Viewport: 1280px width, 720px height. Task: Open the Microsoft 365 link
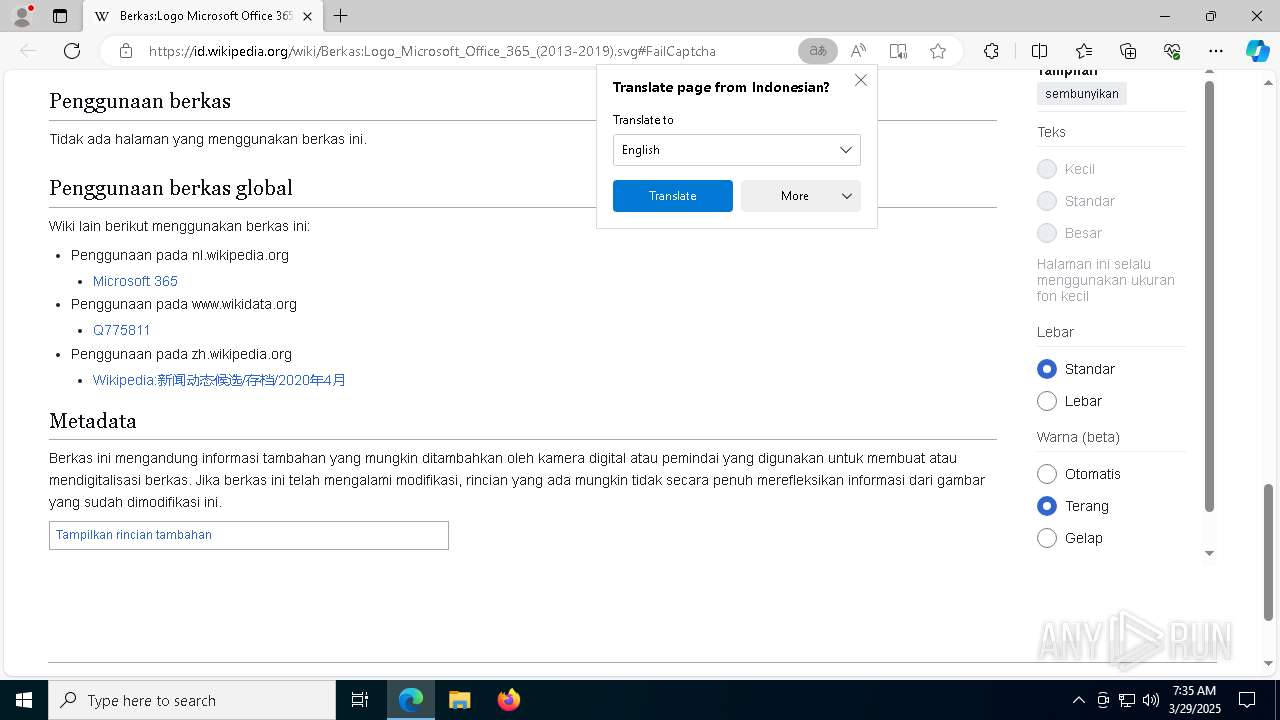pyautogui.click(x=135, y=281)
